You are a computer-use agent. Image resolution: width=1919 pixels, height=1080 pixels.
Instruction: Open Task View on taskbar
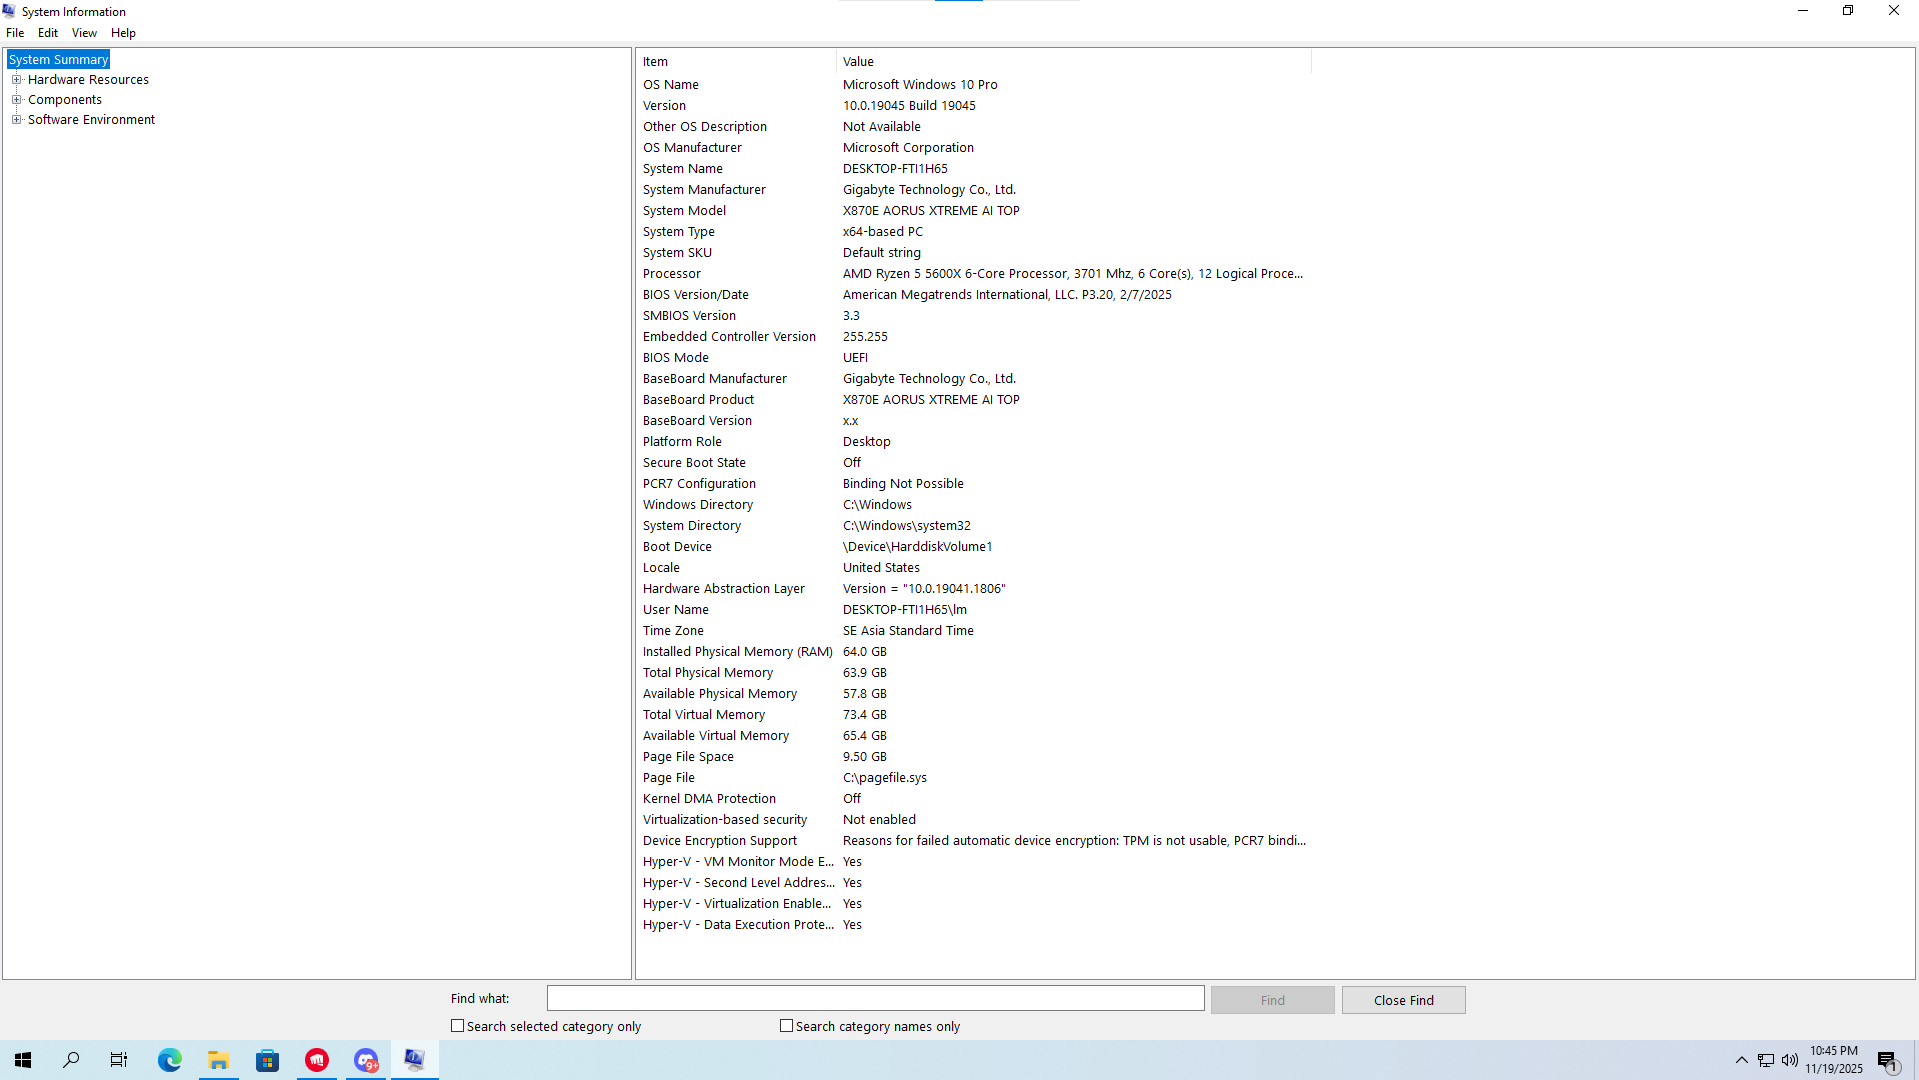(x=119, y=1060)
